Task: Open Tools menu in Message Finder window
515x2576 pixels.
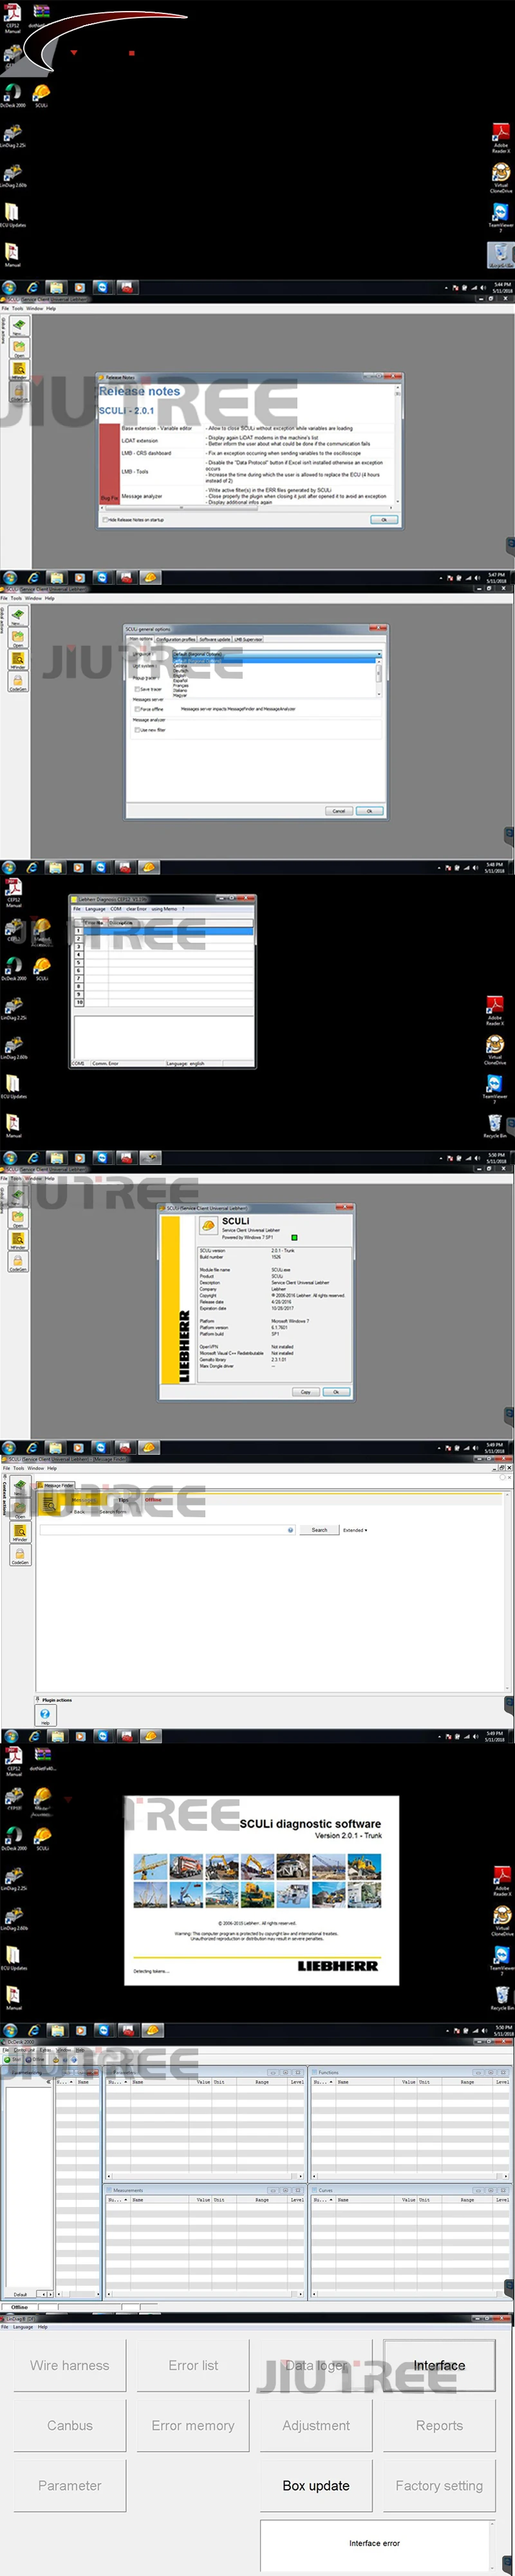Action: (19, 1468)
